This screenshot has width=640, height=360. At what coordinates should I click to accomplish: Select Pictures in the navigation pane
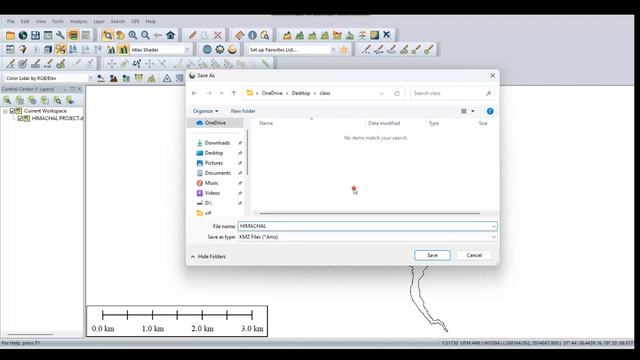pos(213,163)
